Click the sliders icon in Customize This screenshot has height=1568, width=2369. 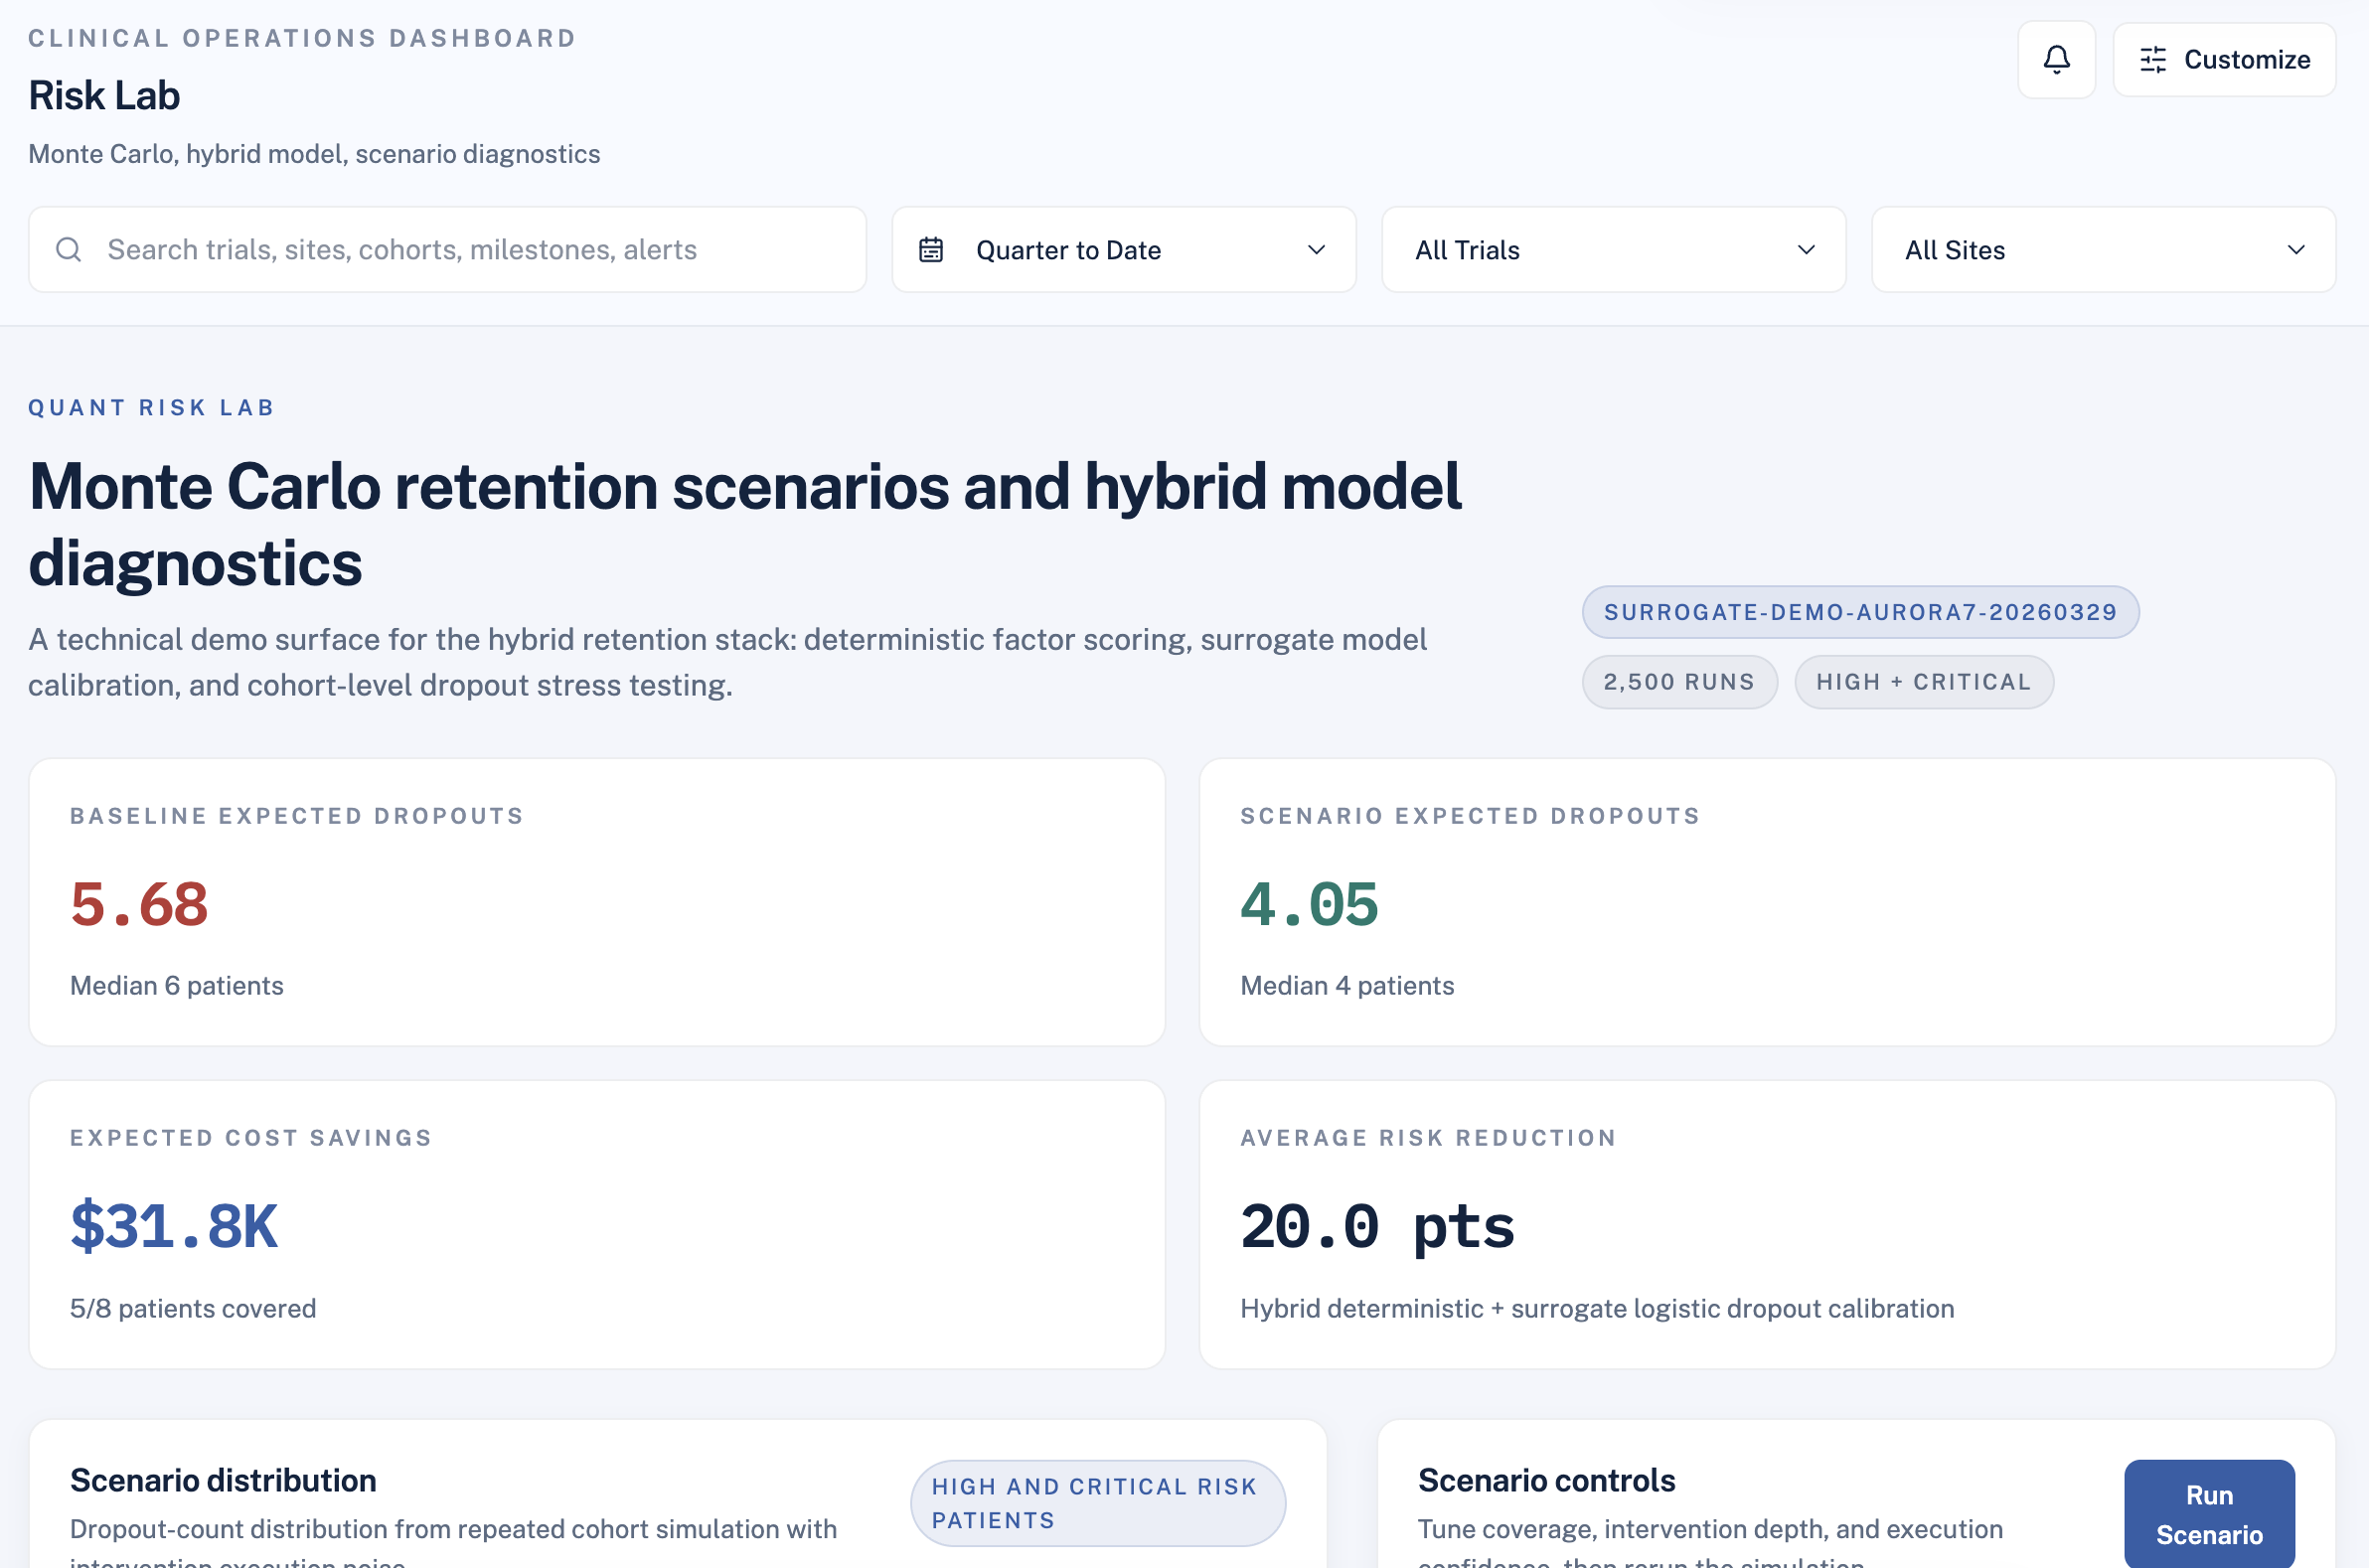(x=2152, y=60)
